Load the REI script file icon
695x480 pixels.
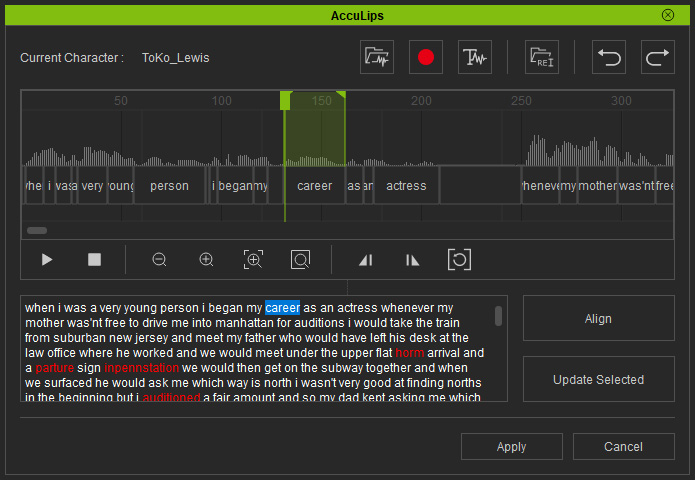coord(542,57)
